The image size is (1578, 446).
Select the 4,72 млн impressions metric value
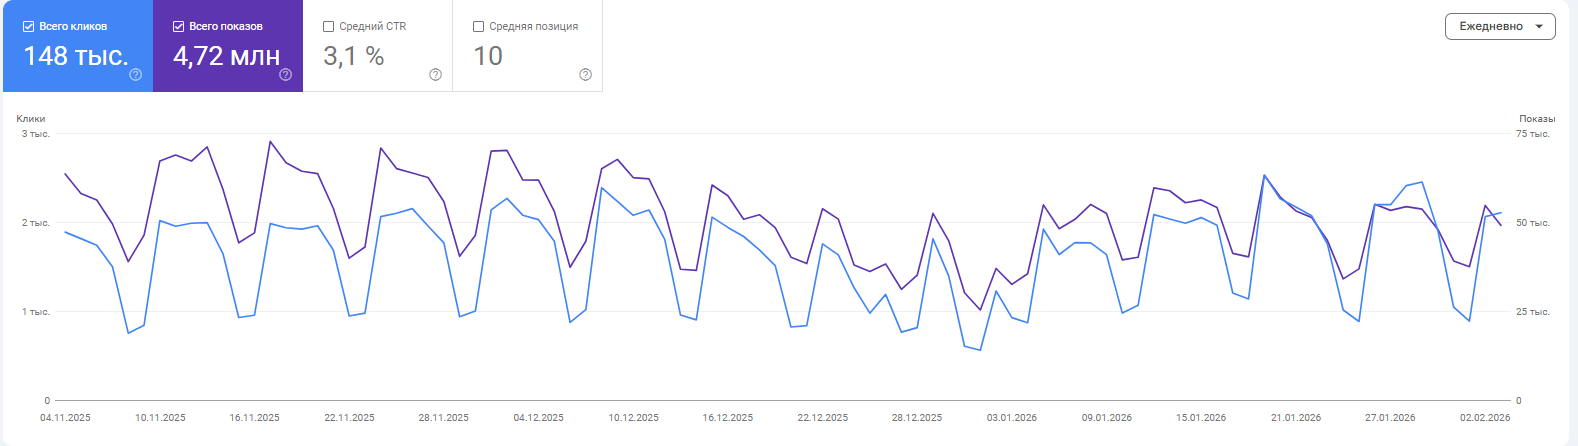coord(227,56)
